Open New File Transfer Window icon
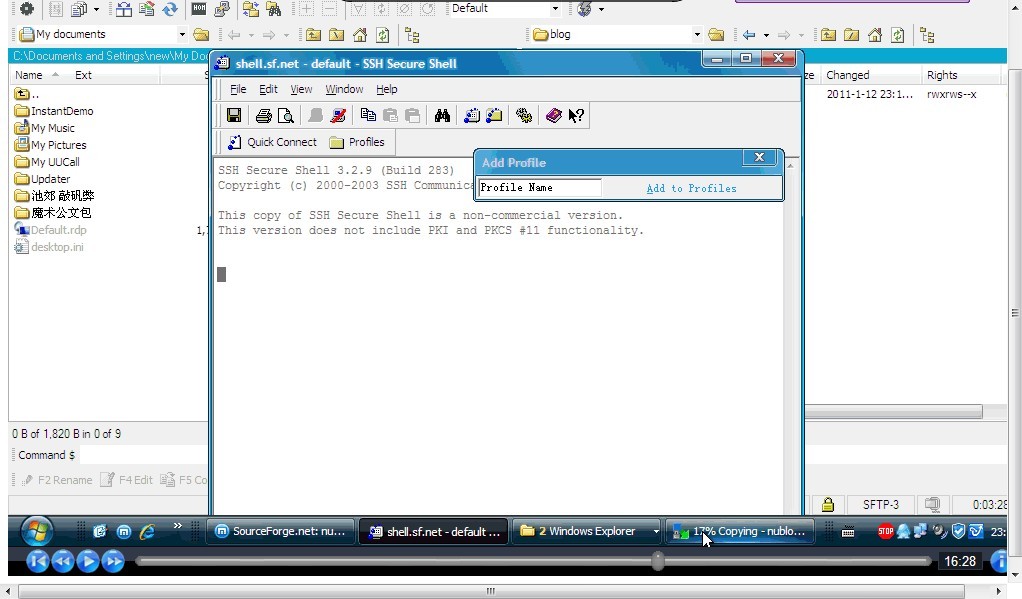1022x599 pixels. [x=494, y=115]
